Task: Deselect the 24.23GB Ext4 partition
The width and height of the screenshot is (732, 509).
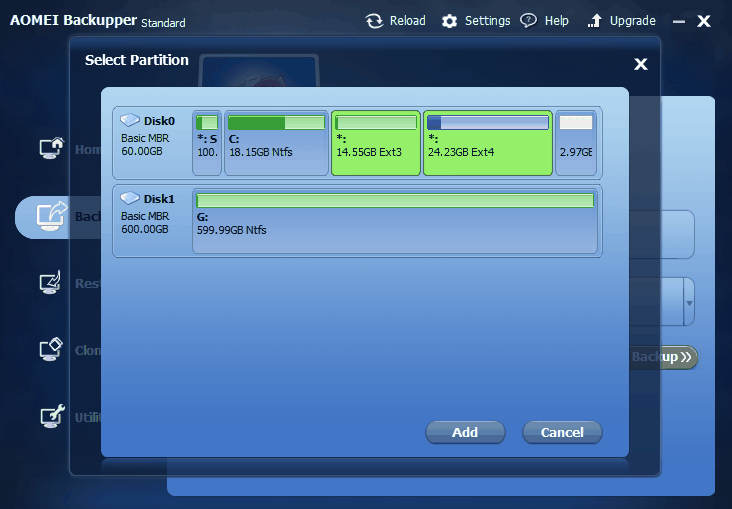Action: (x=488, y=143)
